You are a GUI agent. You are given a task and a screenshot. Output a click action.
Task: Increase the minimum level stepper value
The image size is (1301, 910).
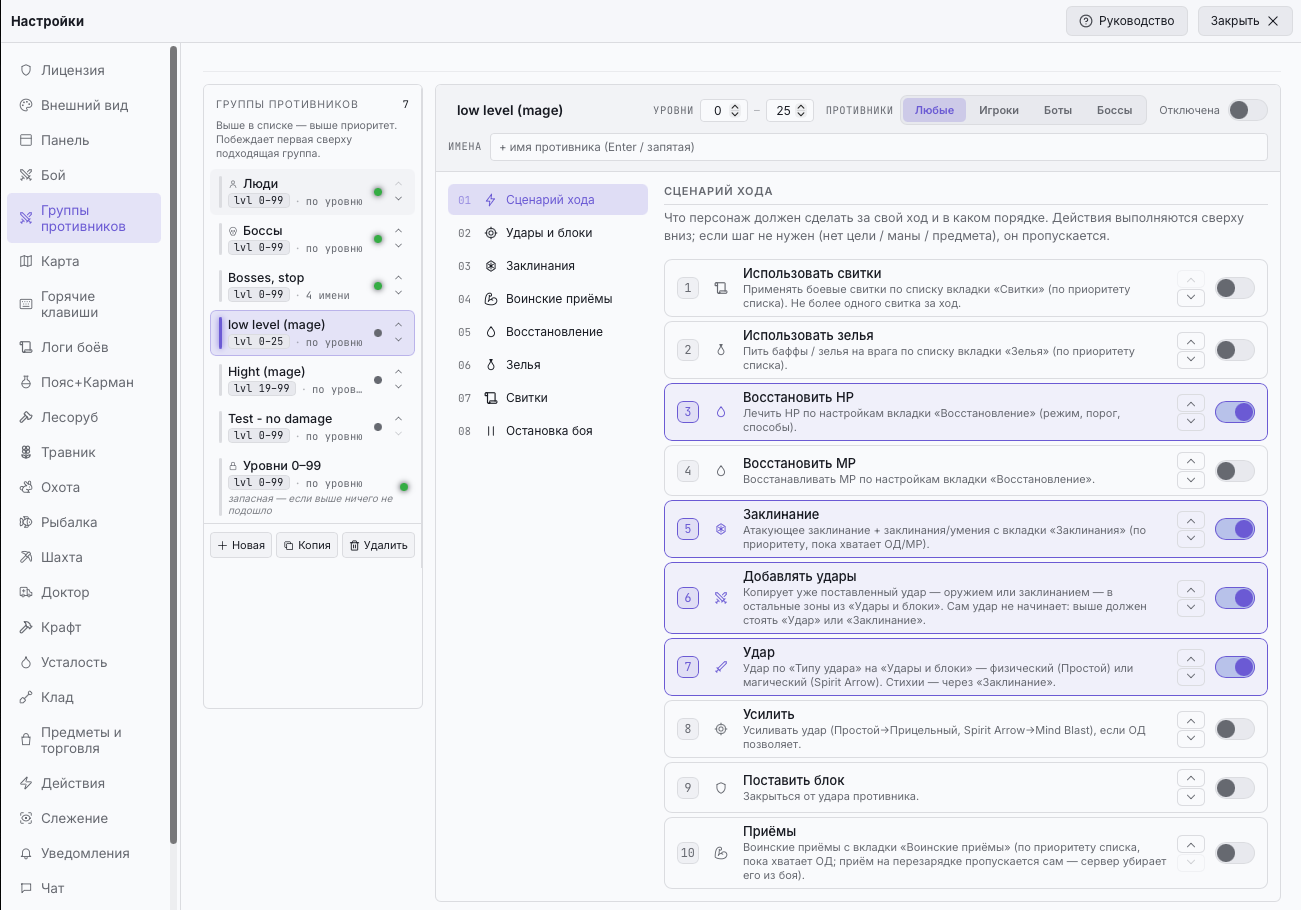pos(736,106)
